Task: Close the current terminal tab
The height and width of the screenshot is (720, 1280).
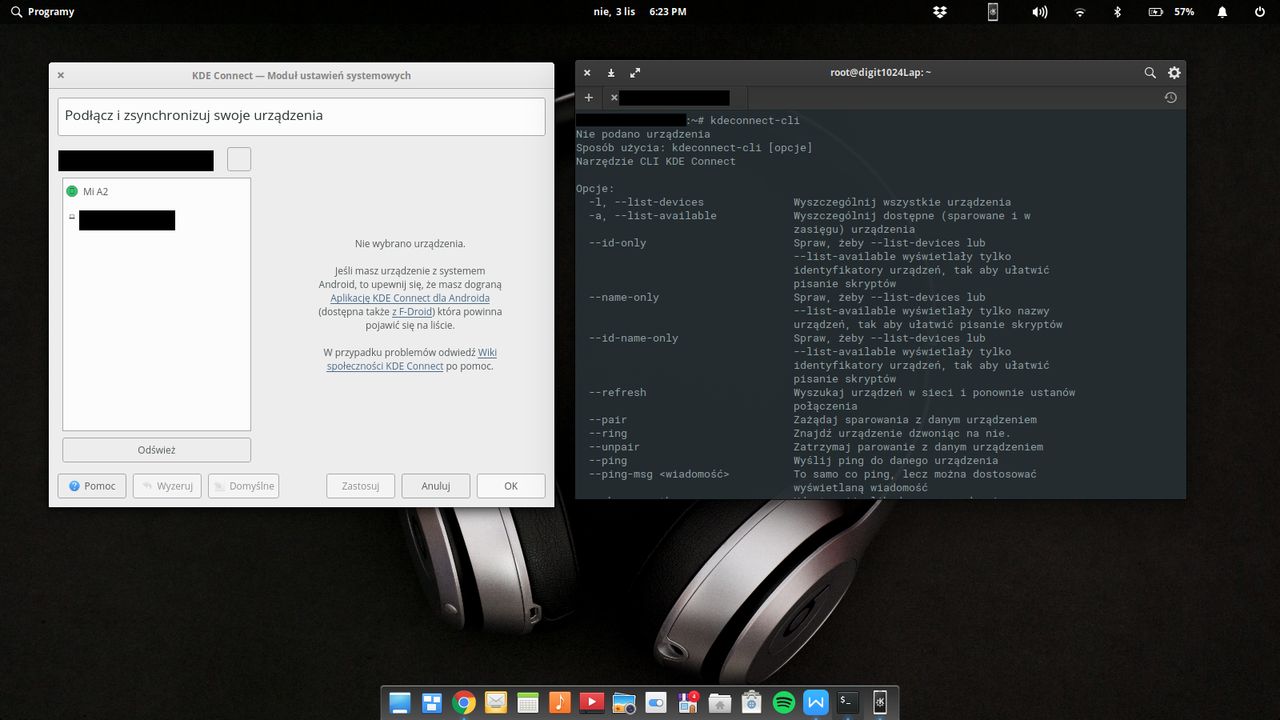Action: point(614,98)
